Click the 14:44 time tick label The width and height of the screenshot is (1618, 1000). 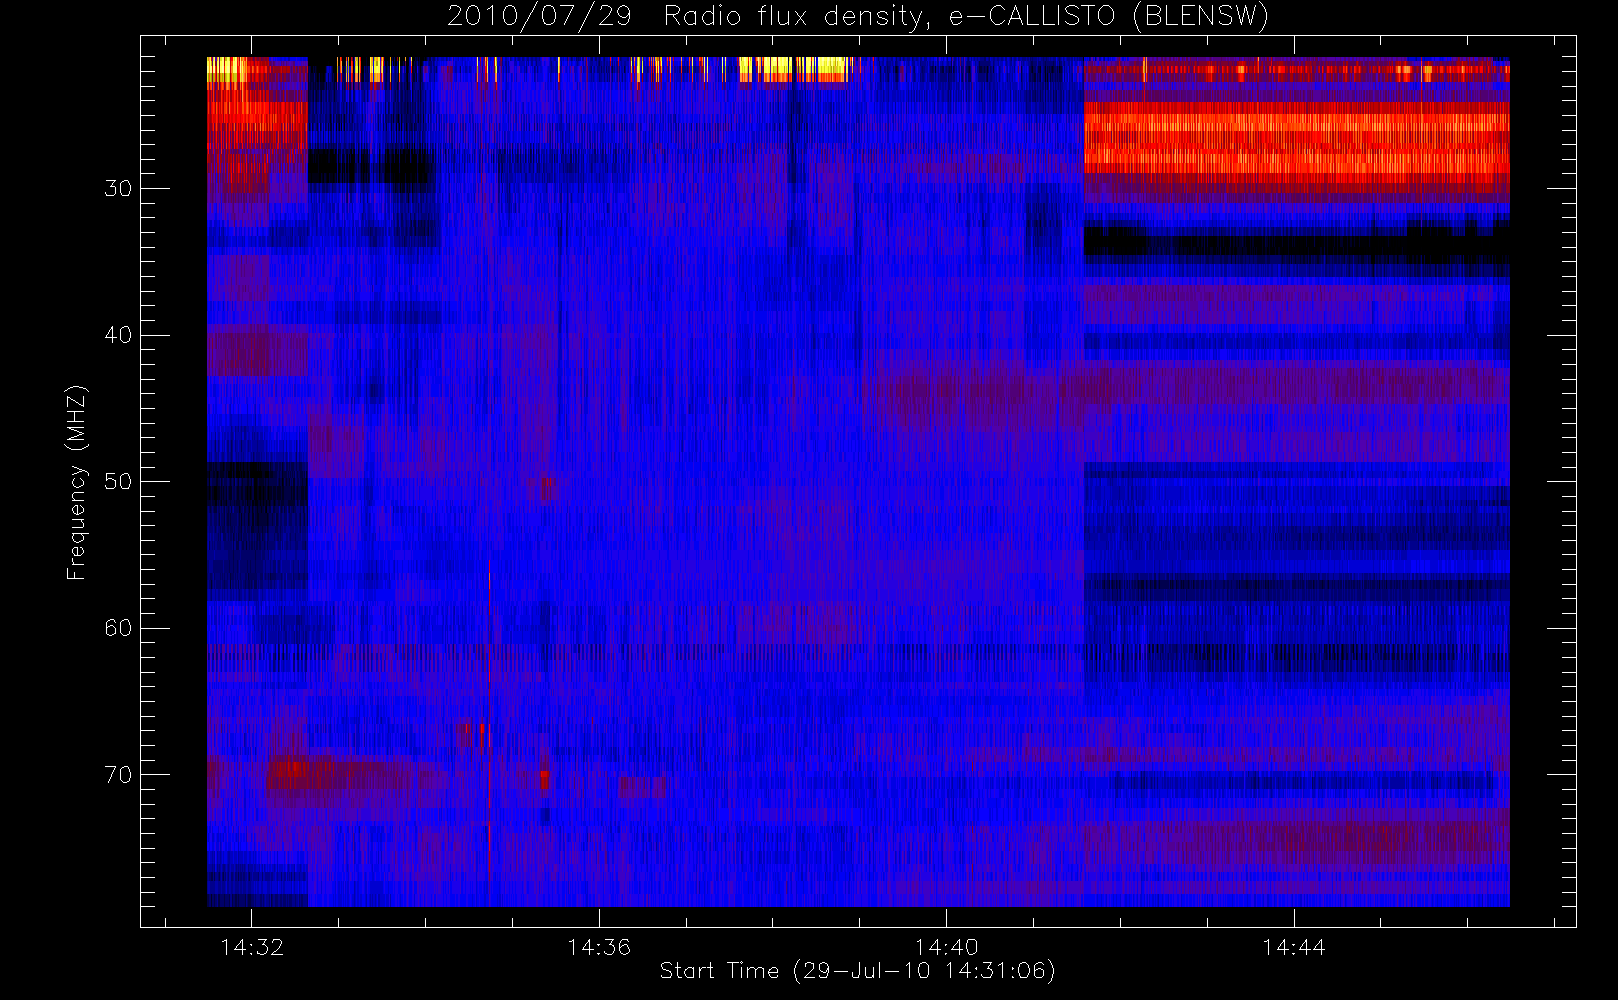(1294, 947)
